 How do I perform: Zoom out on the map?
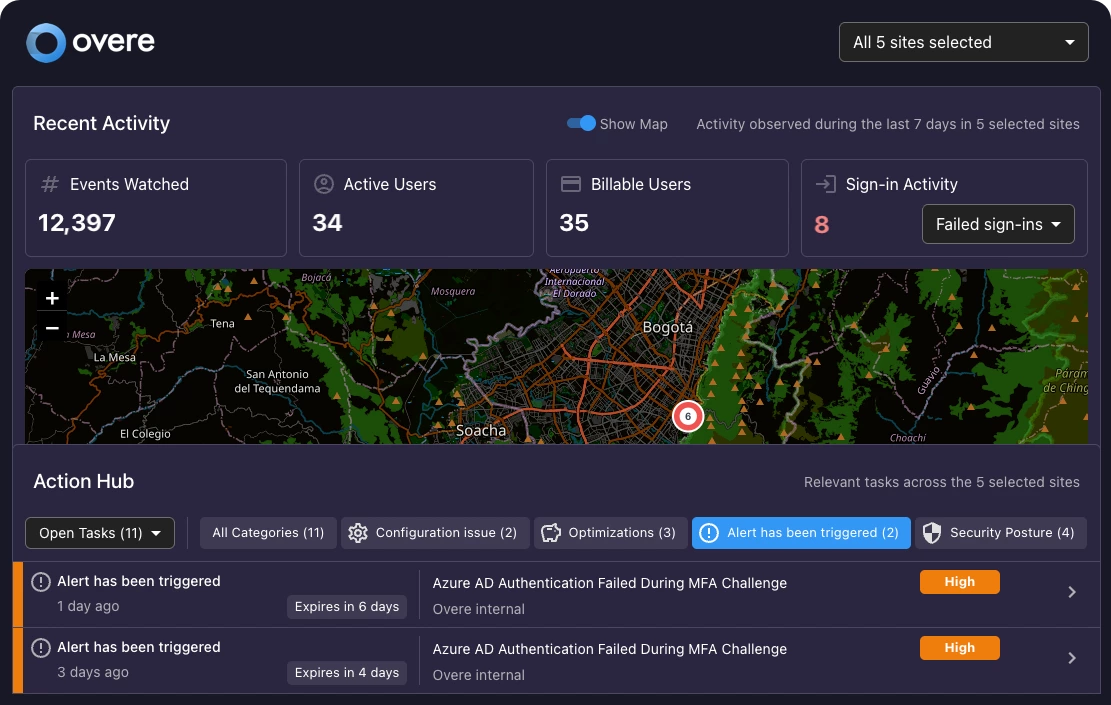point(52,328)
